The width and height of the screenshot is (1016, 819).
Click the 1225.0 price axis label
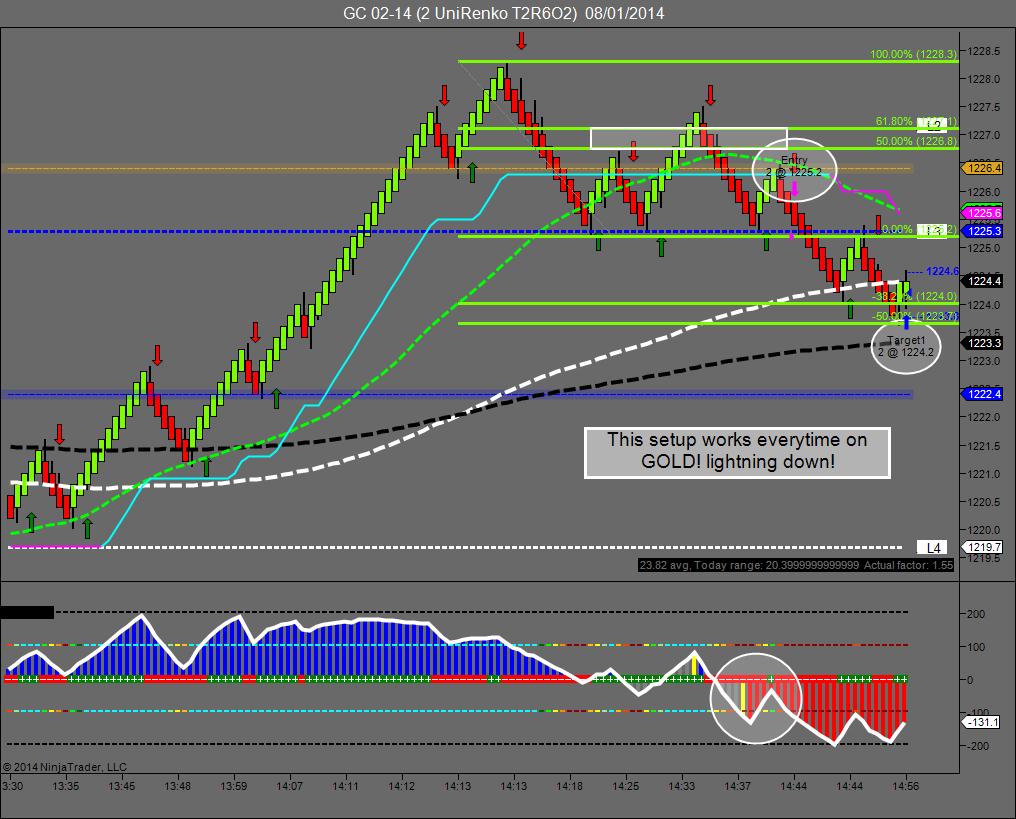984,248
